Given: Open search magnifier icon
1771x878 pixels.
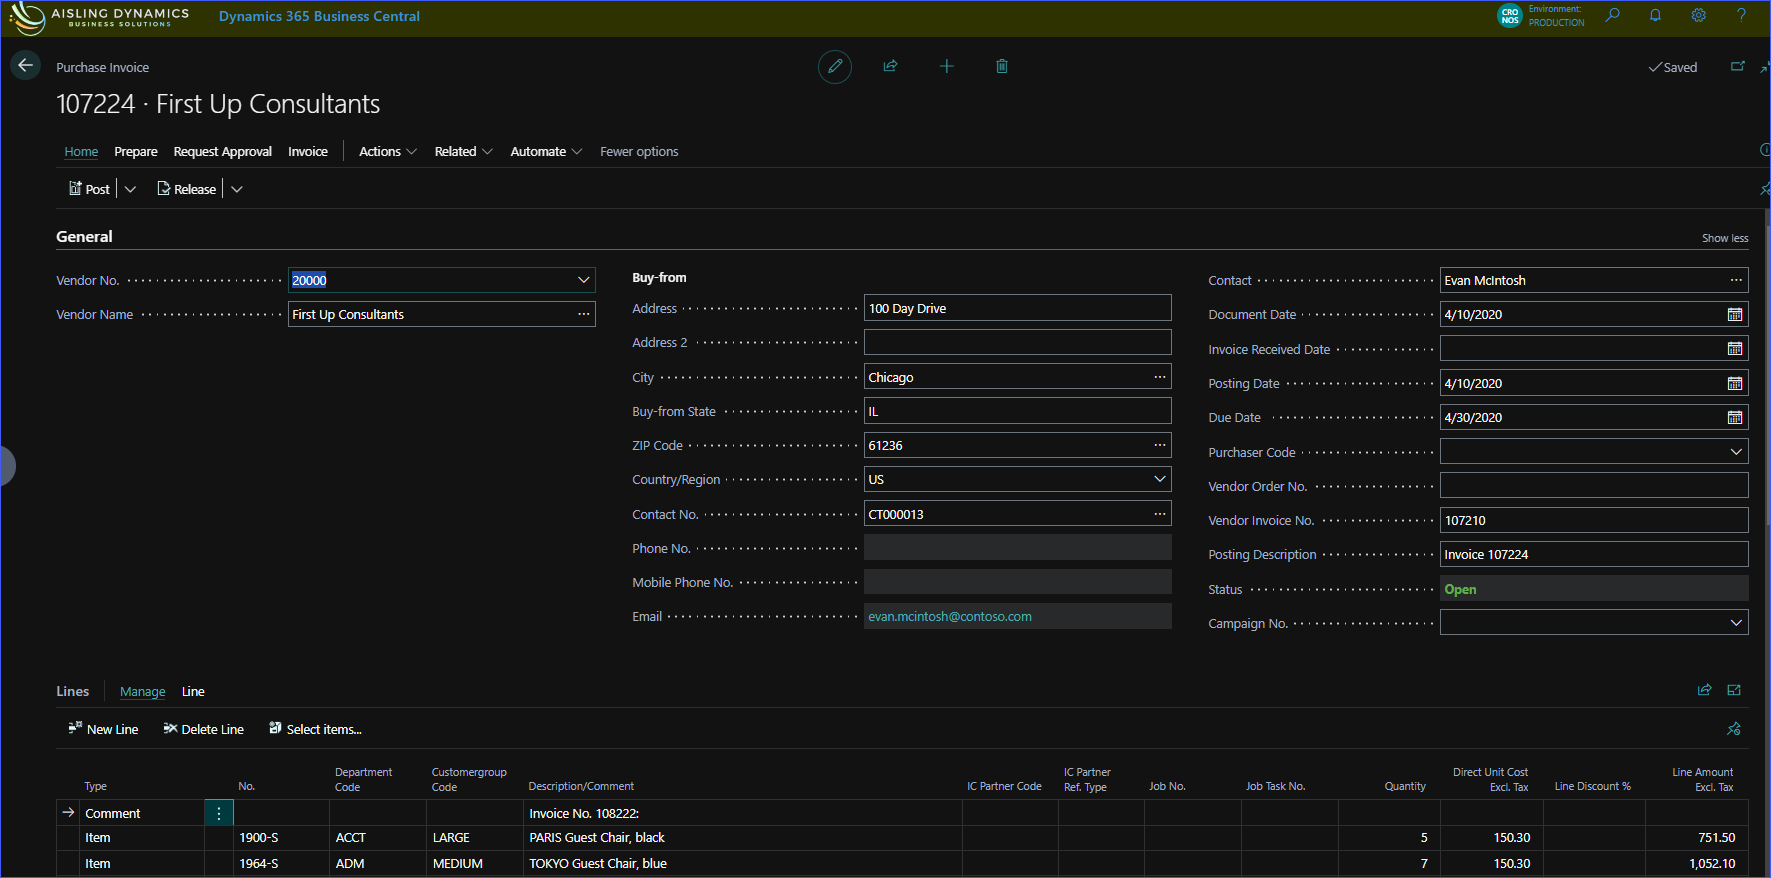Looking at the screenshot, I should 1612,15.
